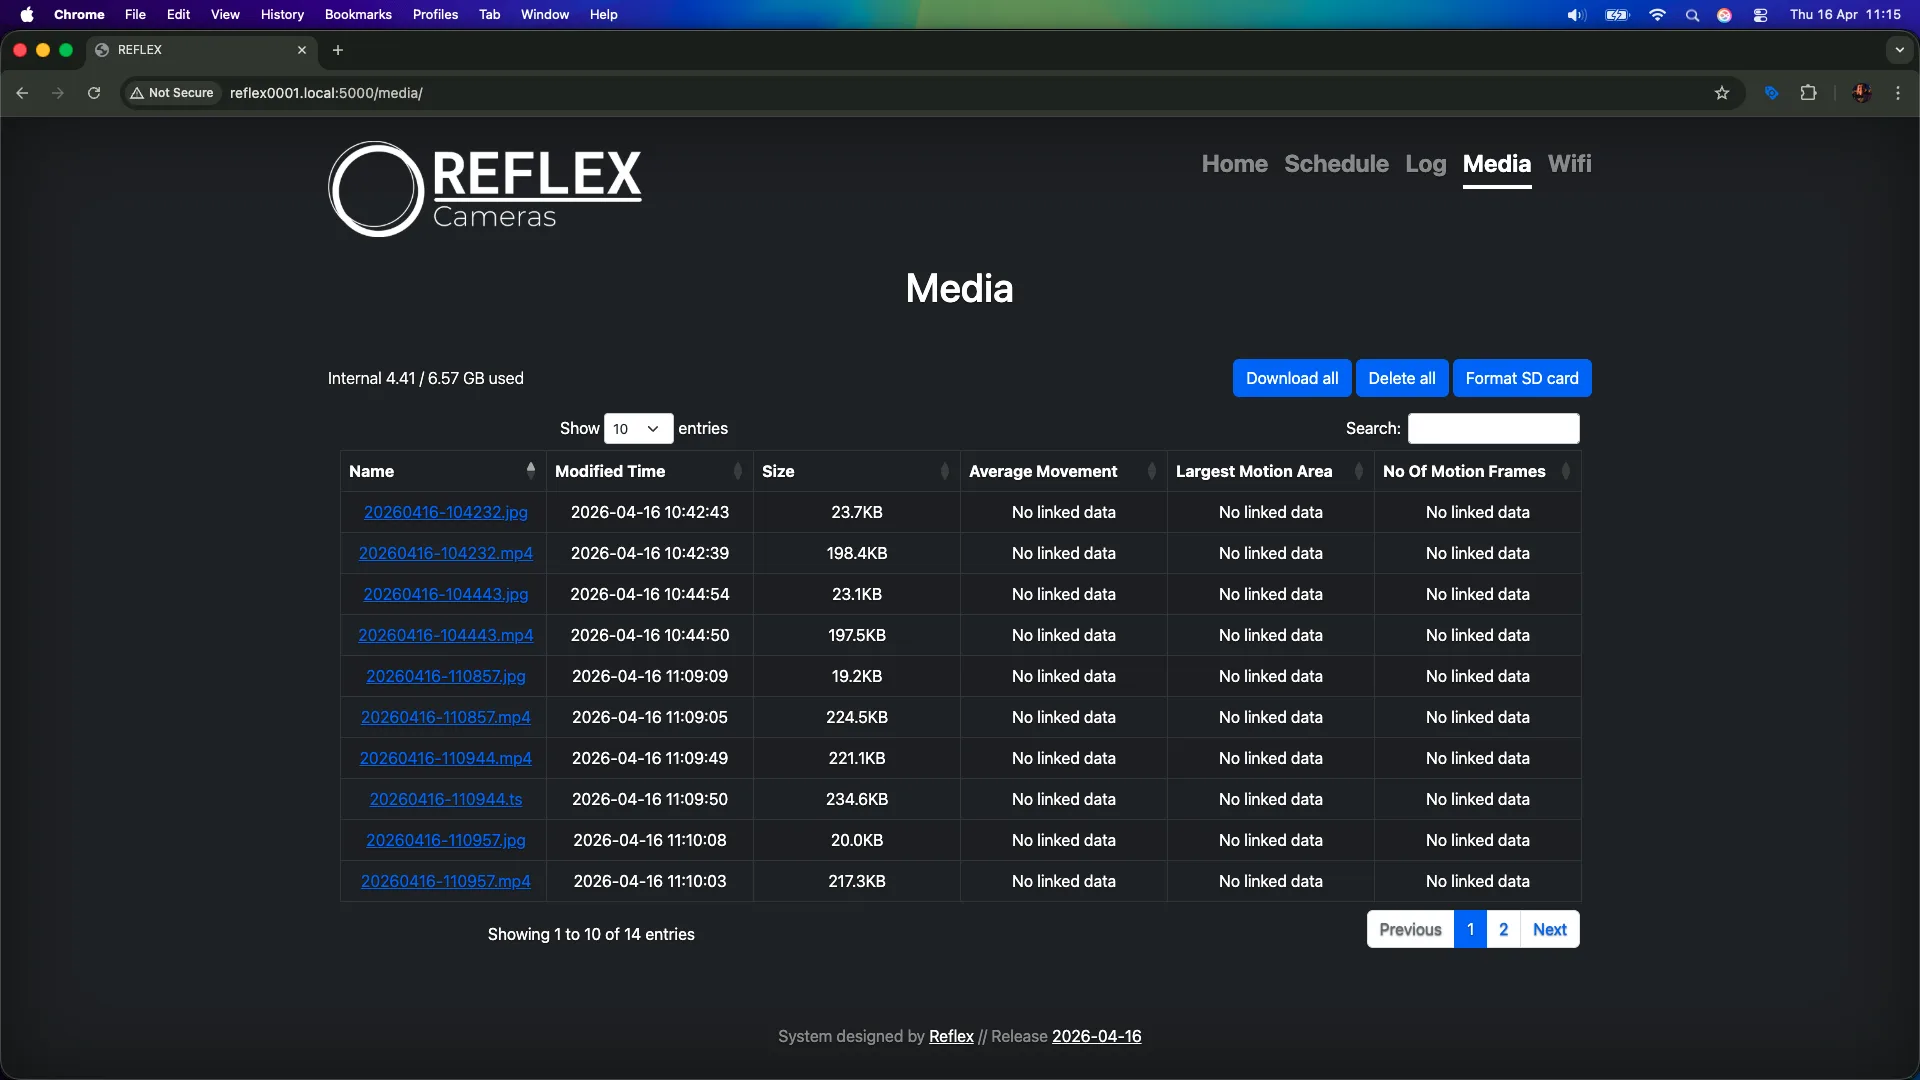Open the Wifi navigation tab
The height and width of the screenshot is (1080, 1920).
click(1569, 164)
